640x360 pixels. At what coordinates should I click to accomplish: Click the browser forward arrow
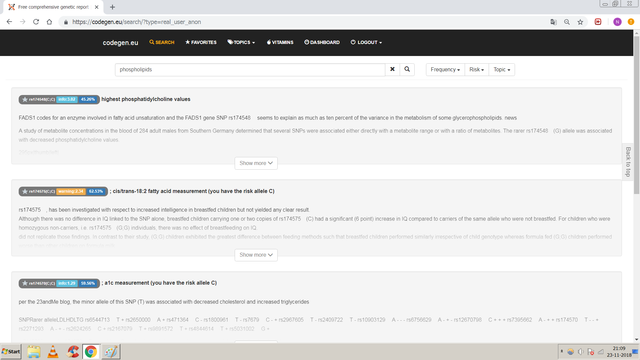click(22, 22)
